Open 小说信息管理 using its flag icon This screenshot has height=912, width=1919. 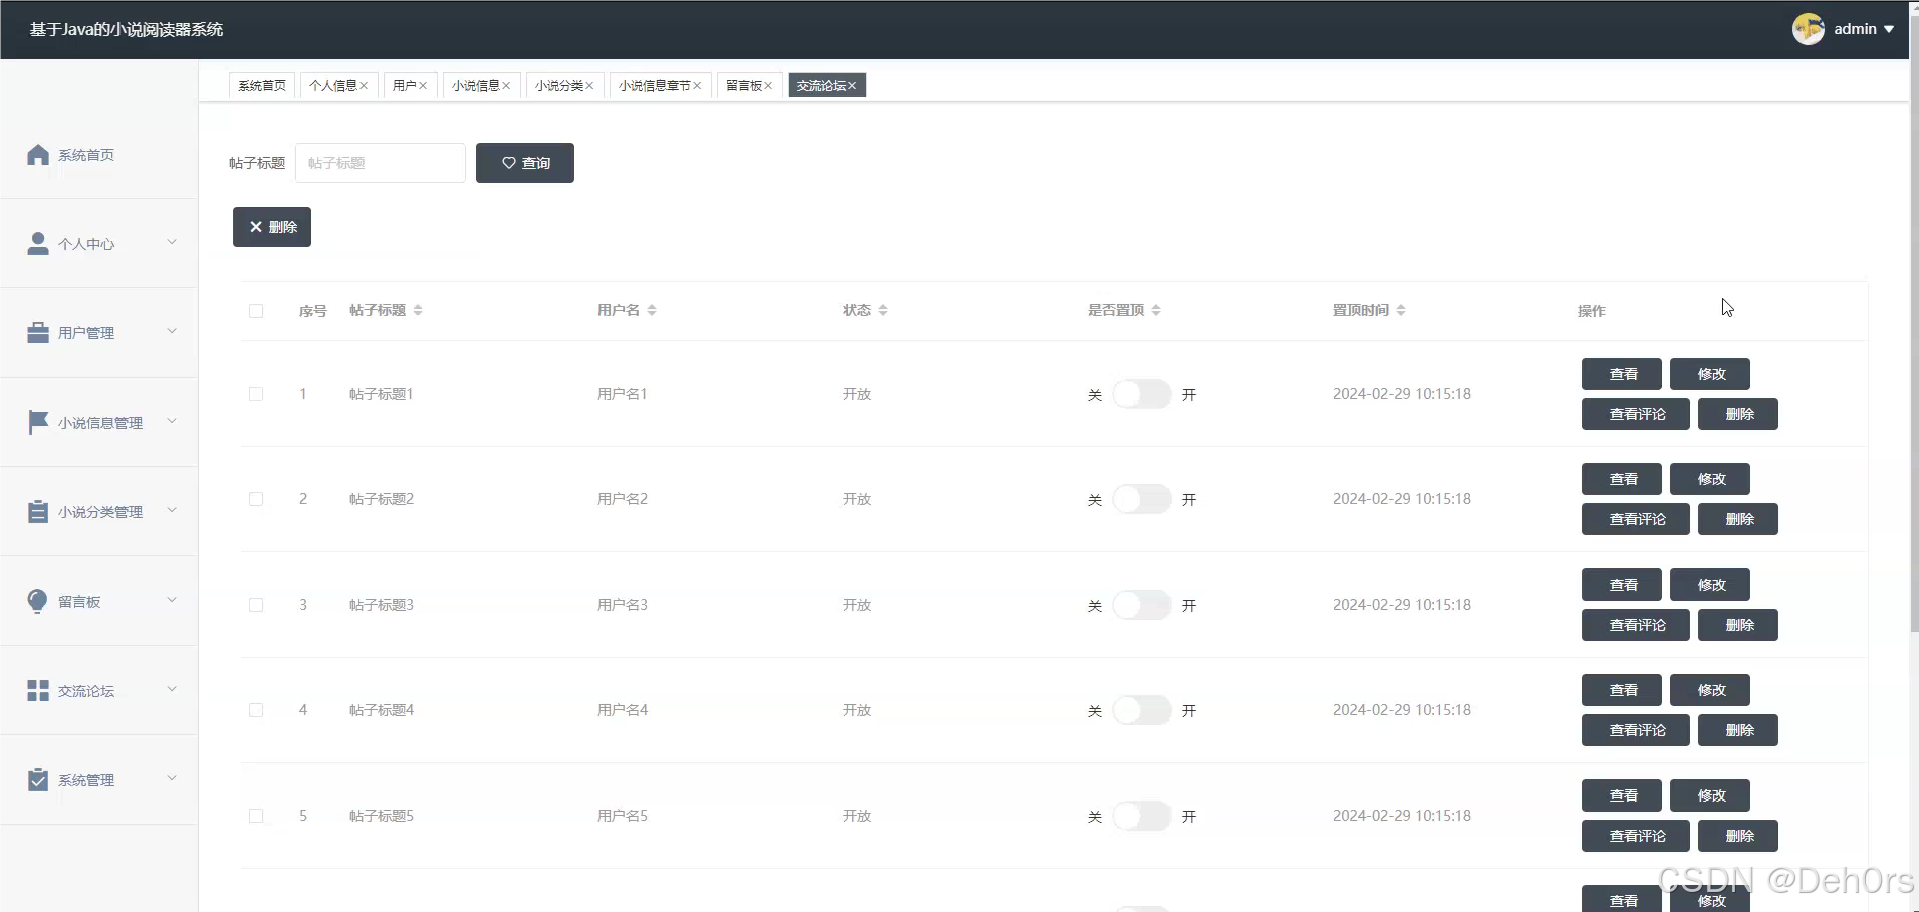(x=37, y=421)
